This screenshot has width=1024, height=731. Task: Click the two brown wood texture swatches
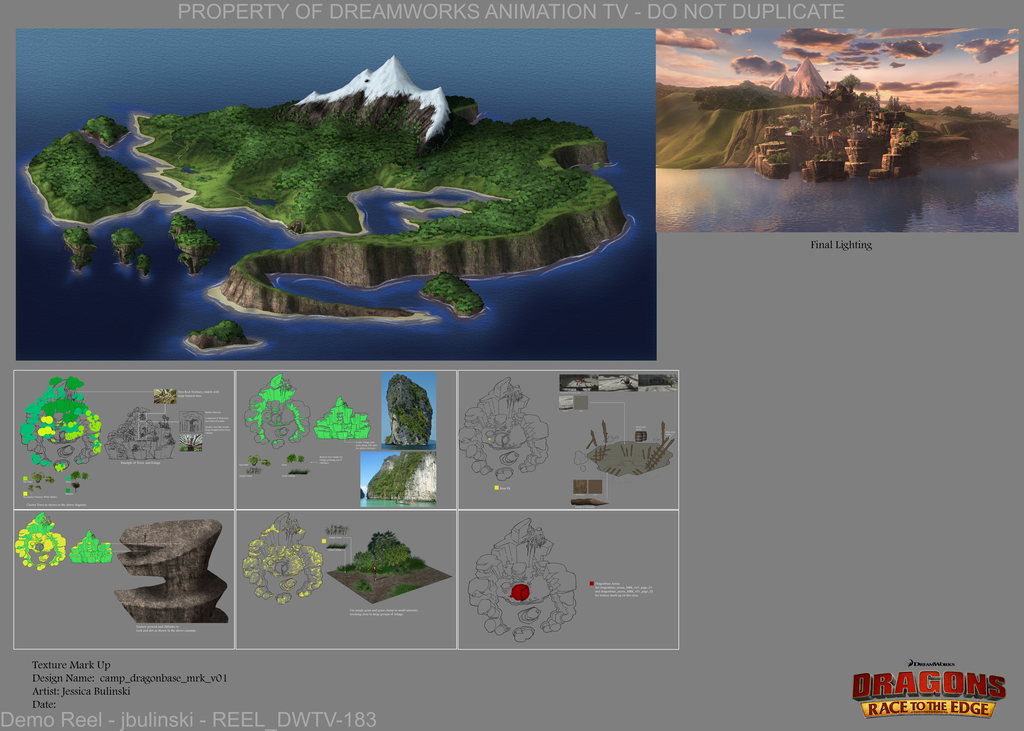(588, 487)
